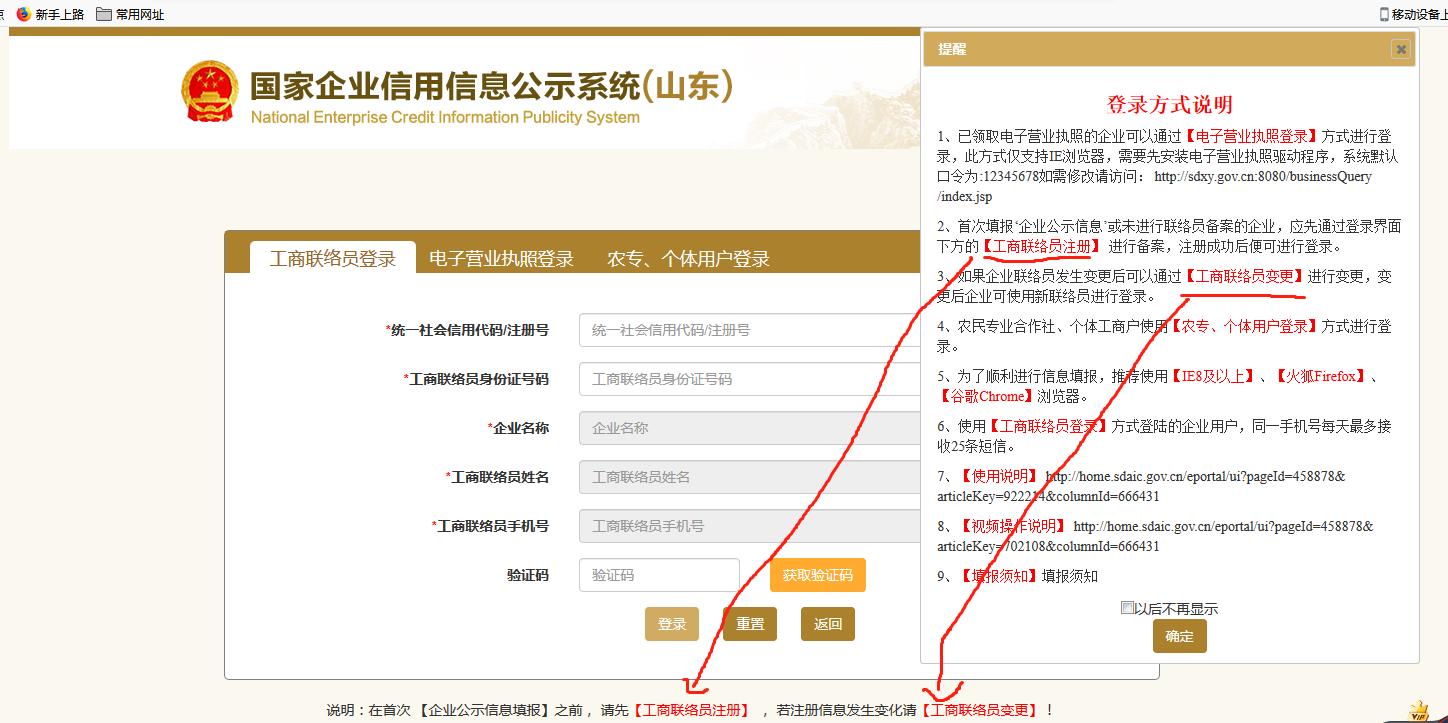
Task: Open the 常用网址 bookmarks folder
Action: 128,14
